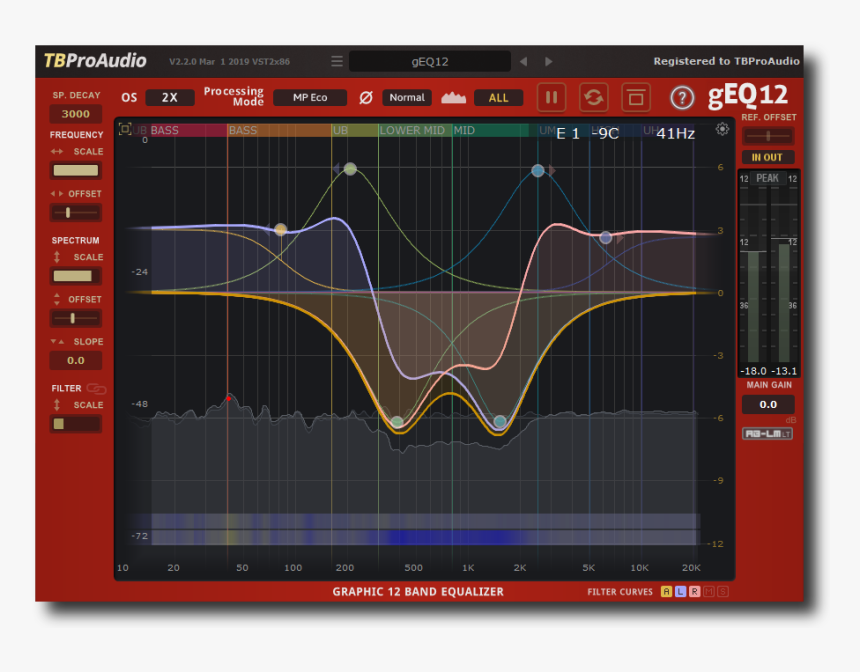Pause the spectrum display
Screen dimensions: 860x672
pyautogui.click(x=551, y=98)
